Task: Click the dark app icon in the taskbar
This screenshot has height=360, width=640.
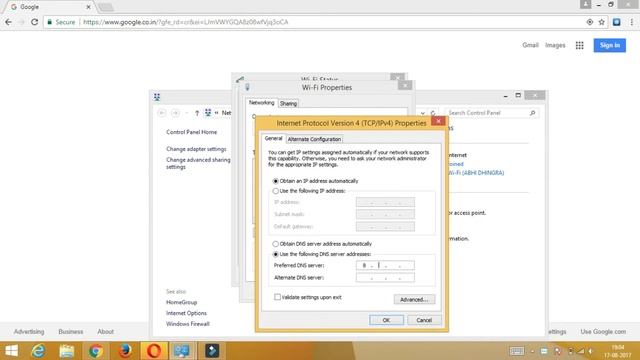Action: (212, 351)
